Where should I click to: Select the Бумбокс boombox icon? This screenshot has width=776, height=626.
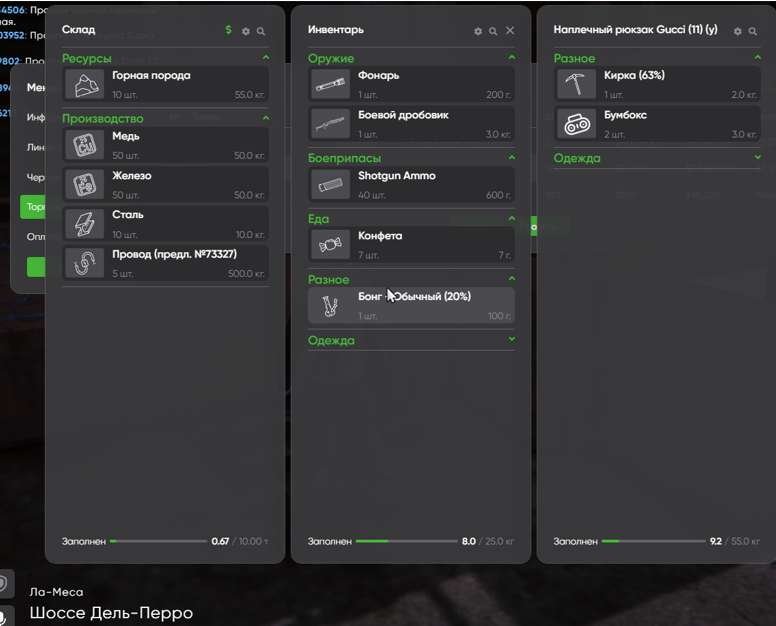577,124
